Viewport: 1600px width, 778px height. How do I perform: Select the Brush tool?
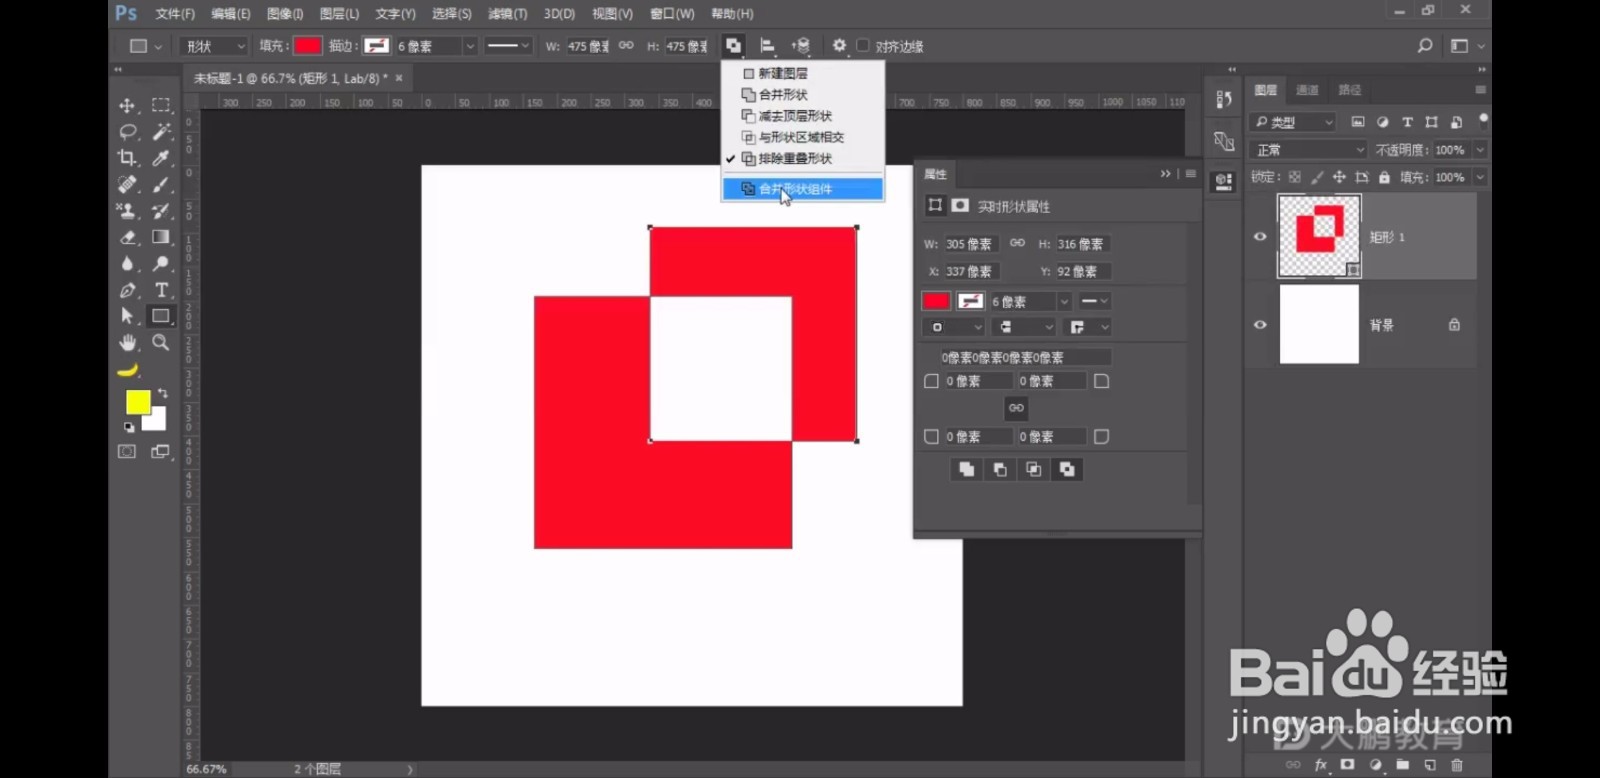point(160,185)
